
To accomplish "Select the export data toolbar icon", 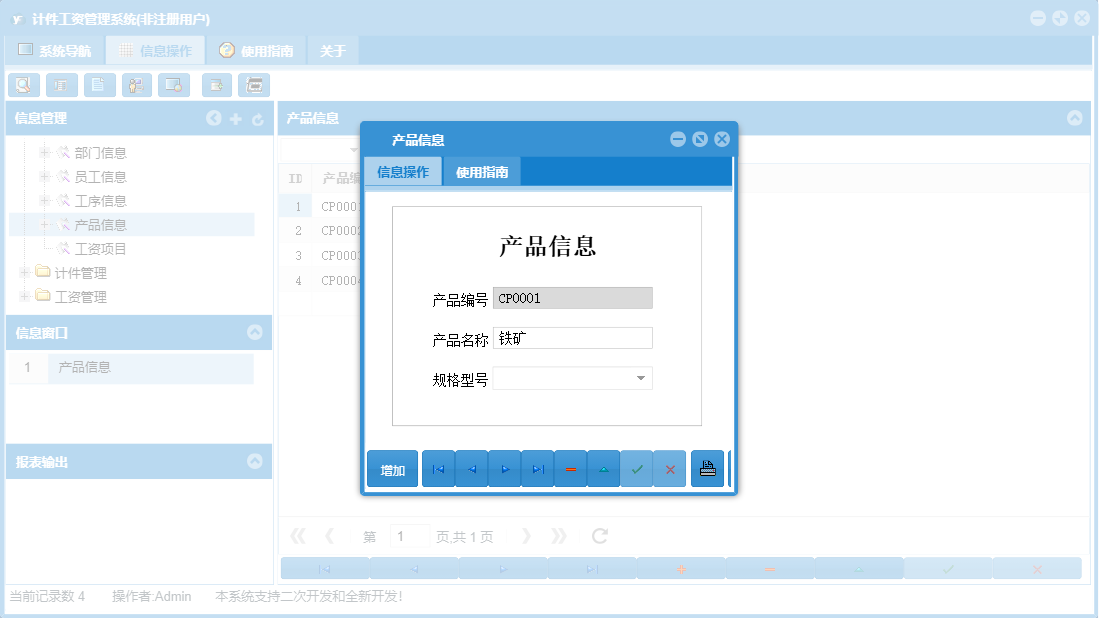I will [x=216, y=85].
